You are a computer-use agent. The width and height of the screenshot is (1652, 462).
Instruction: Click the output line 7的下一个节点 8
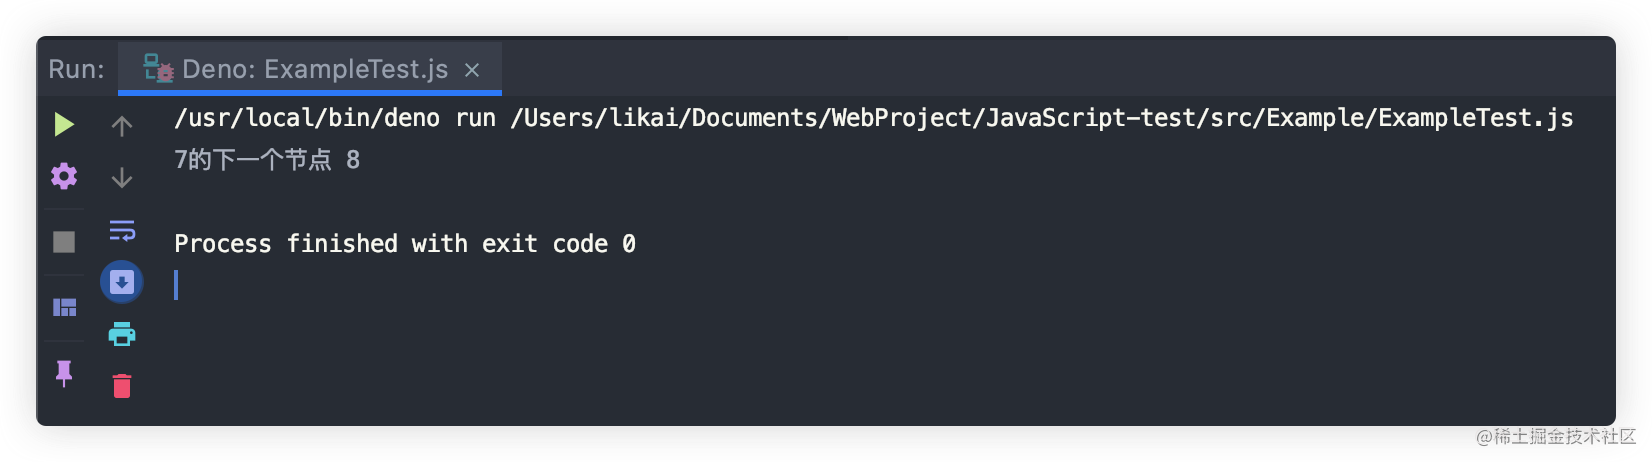pos(267,160)
